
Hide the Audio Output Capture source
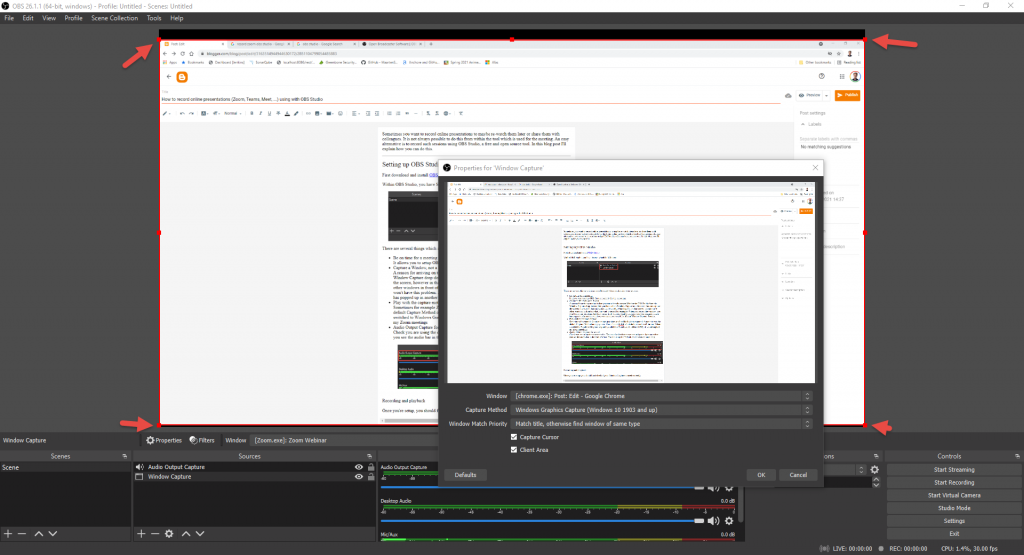pos(359,467)
